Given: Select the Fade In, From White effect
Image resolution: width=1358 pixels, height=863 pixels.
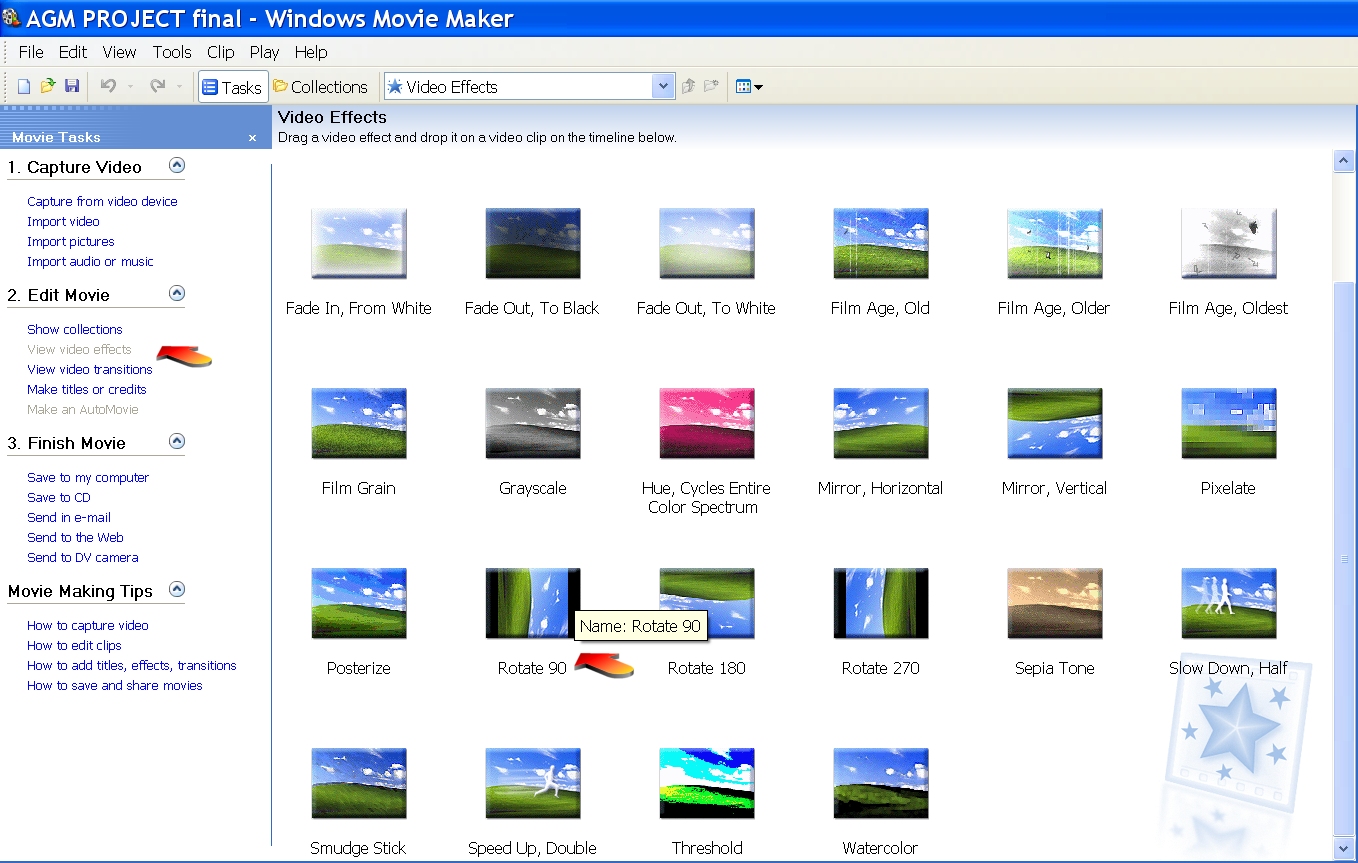Looking at the screenshot, I should 359,243.
